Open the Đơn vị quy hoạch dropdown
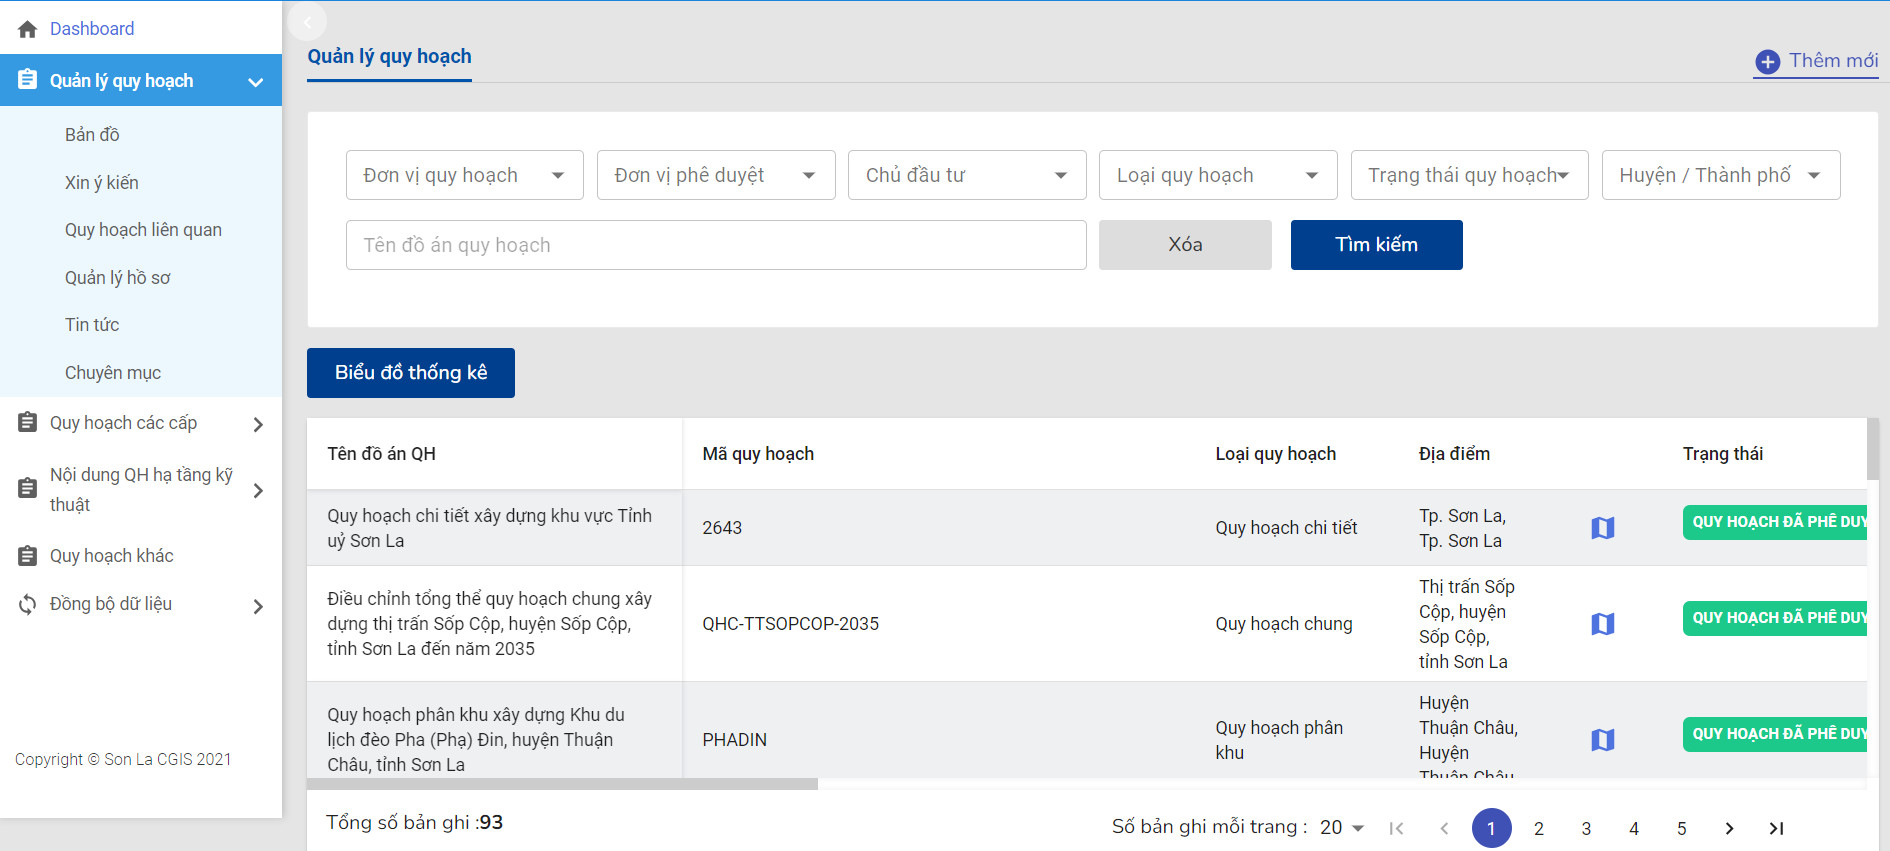Viewport: 1890px width, 851px height. [464, 175]
